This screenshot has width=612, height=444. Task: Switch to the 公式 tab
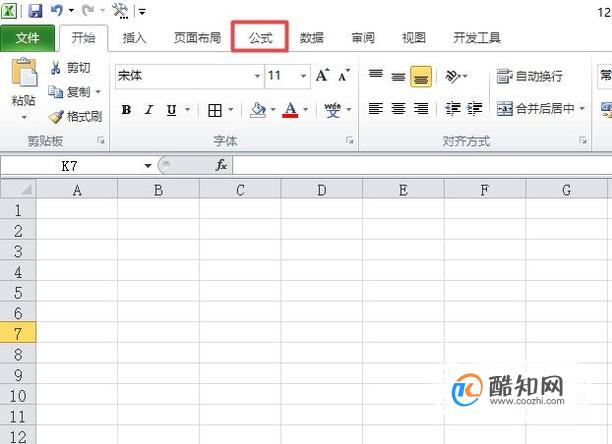click(260, 38)
